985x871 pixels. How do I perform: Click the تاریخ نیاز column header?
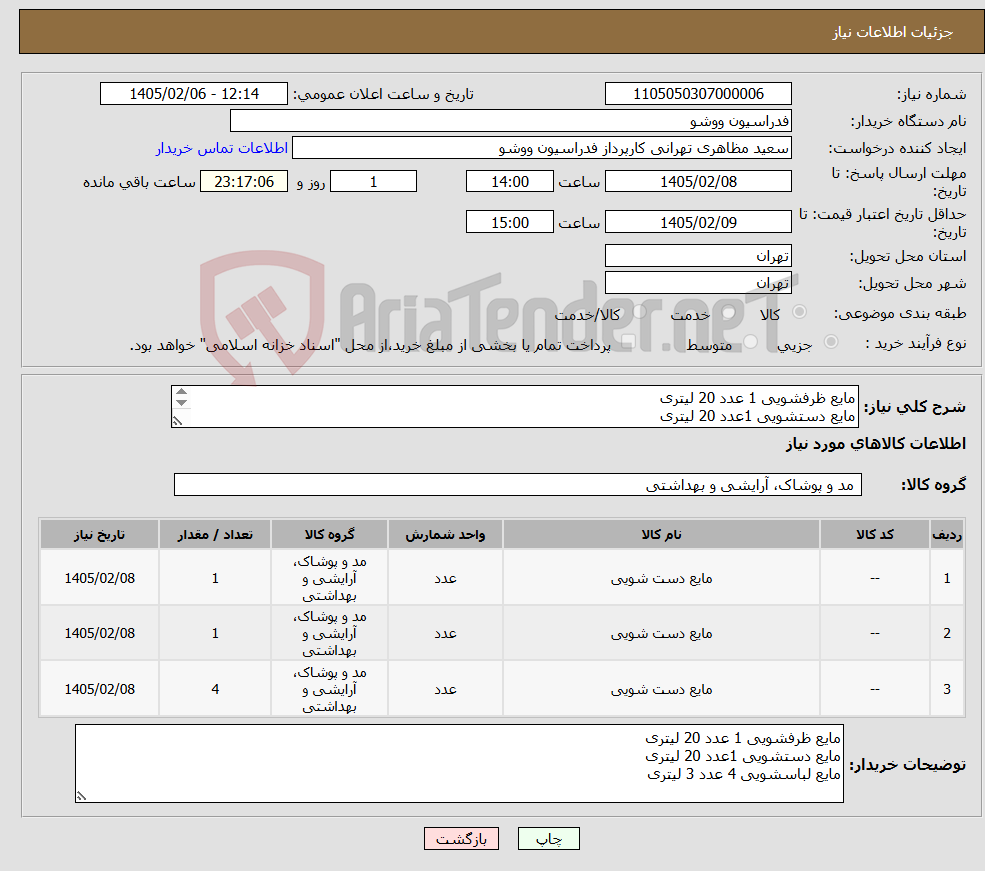pyautogui.click(x=99, y=534)
